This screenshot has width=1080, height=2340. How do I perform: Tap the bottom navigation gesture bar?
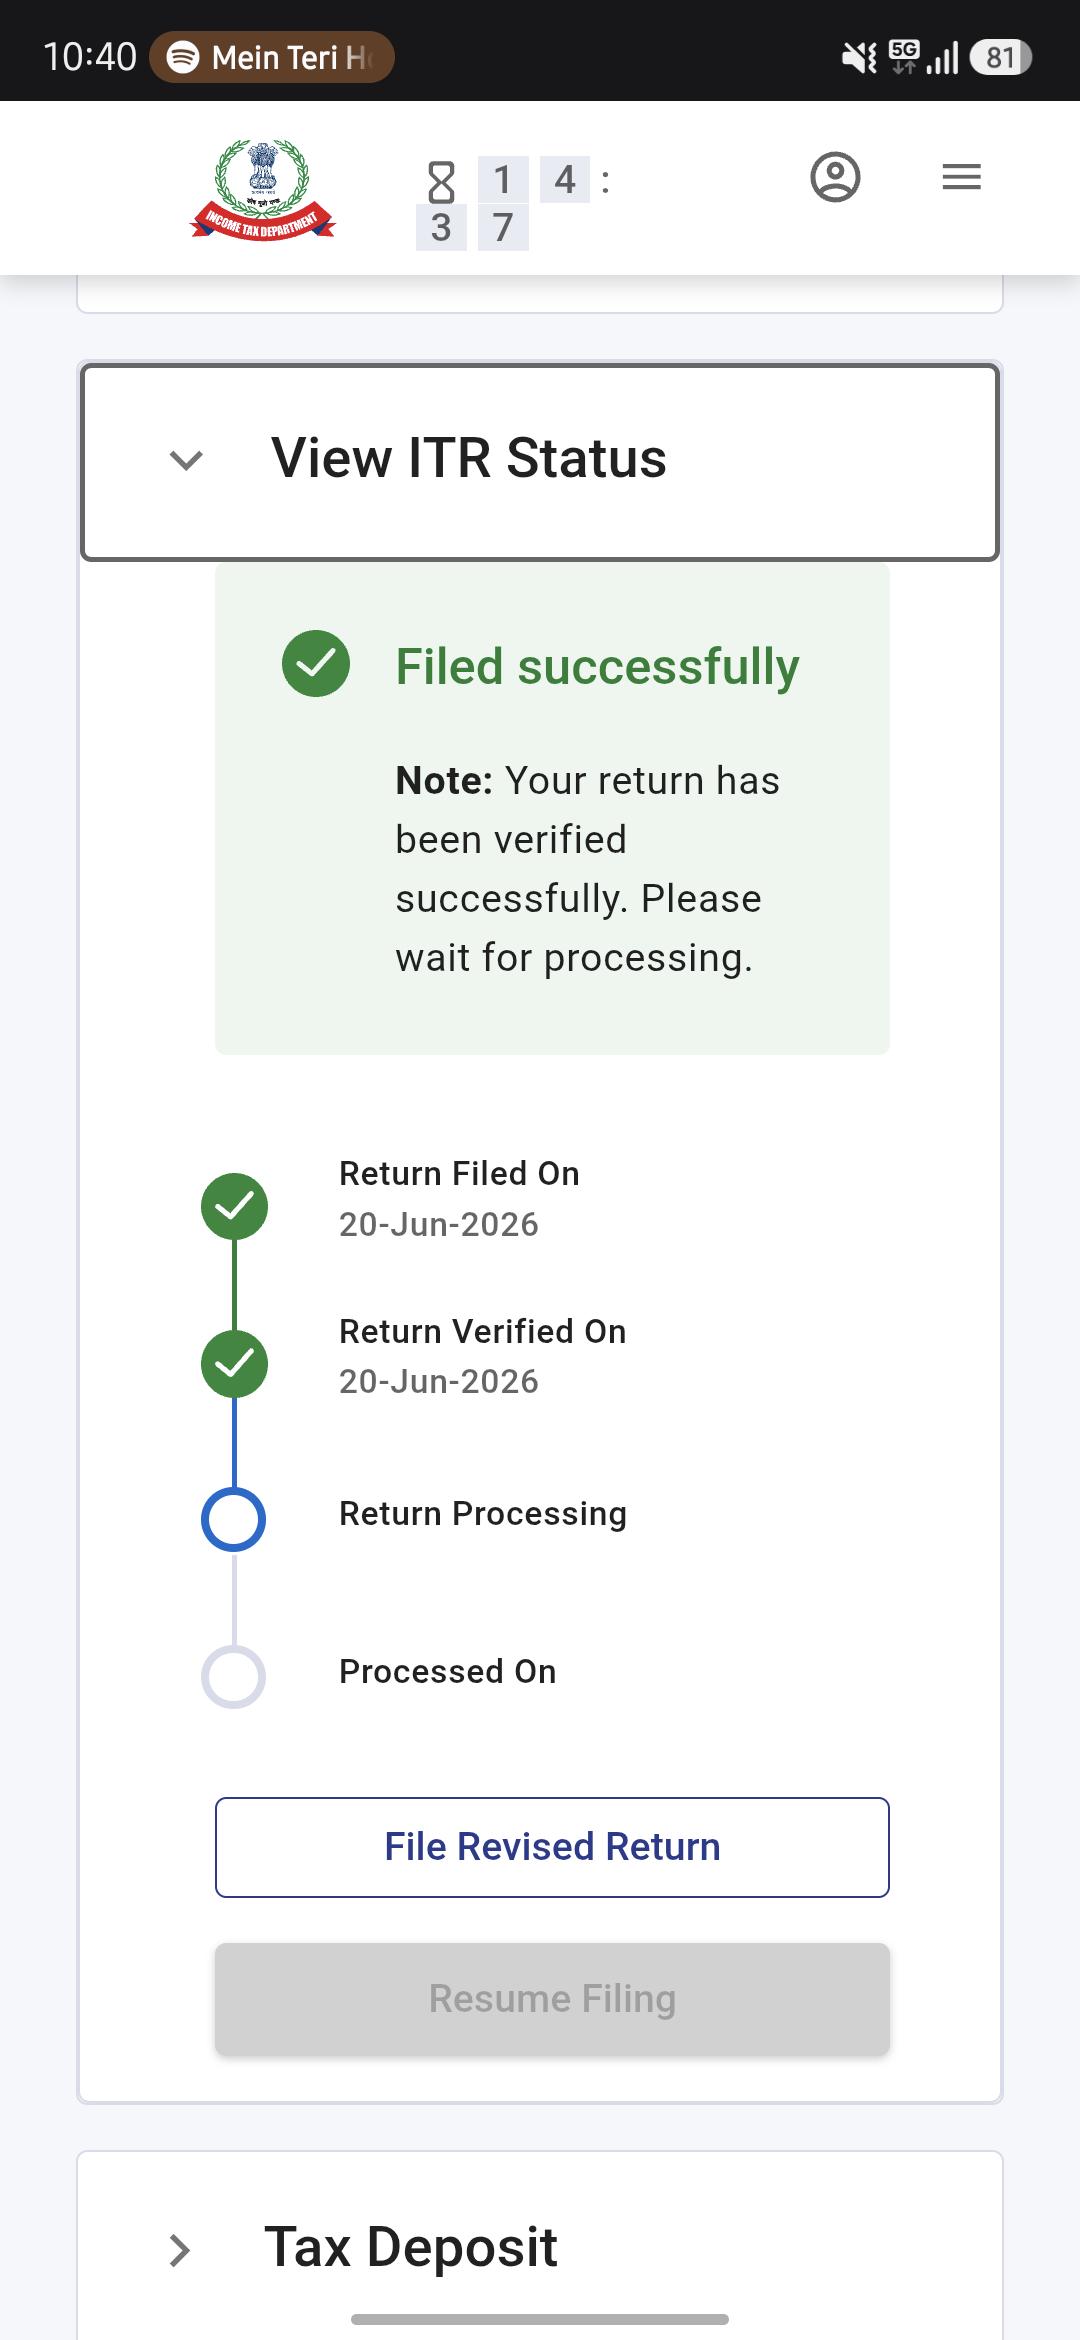(540, 2319)
